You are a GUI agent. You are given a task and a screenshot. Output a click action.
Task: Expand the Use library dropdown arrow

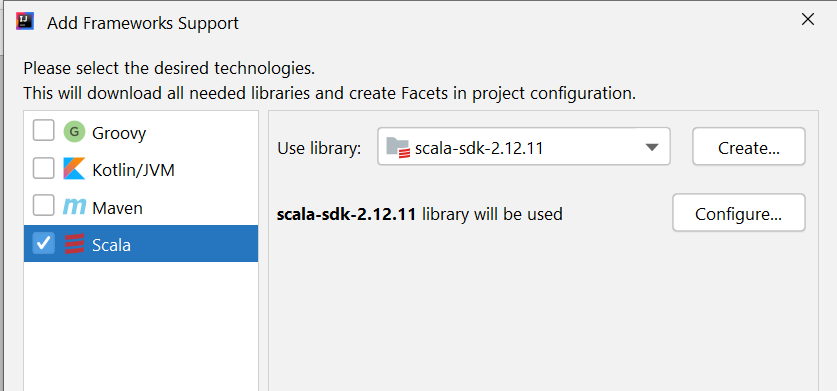click(x=652, y=147)
